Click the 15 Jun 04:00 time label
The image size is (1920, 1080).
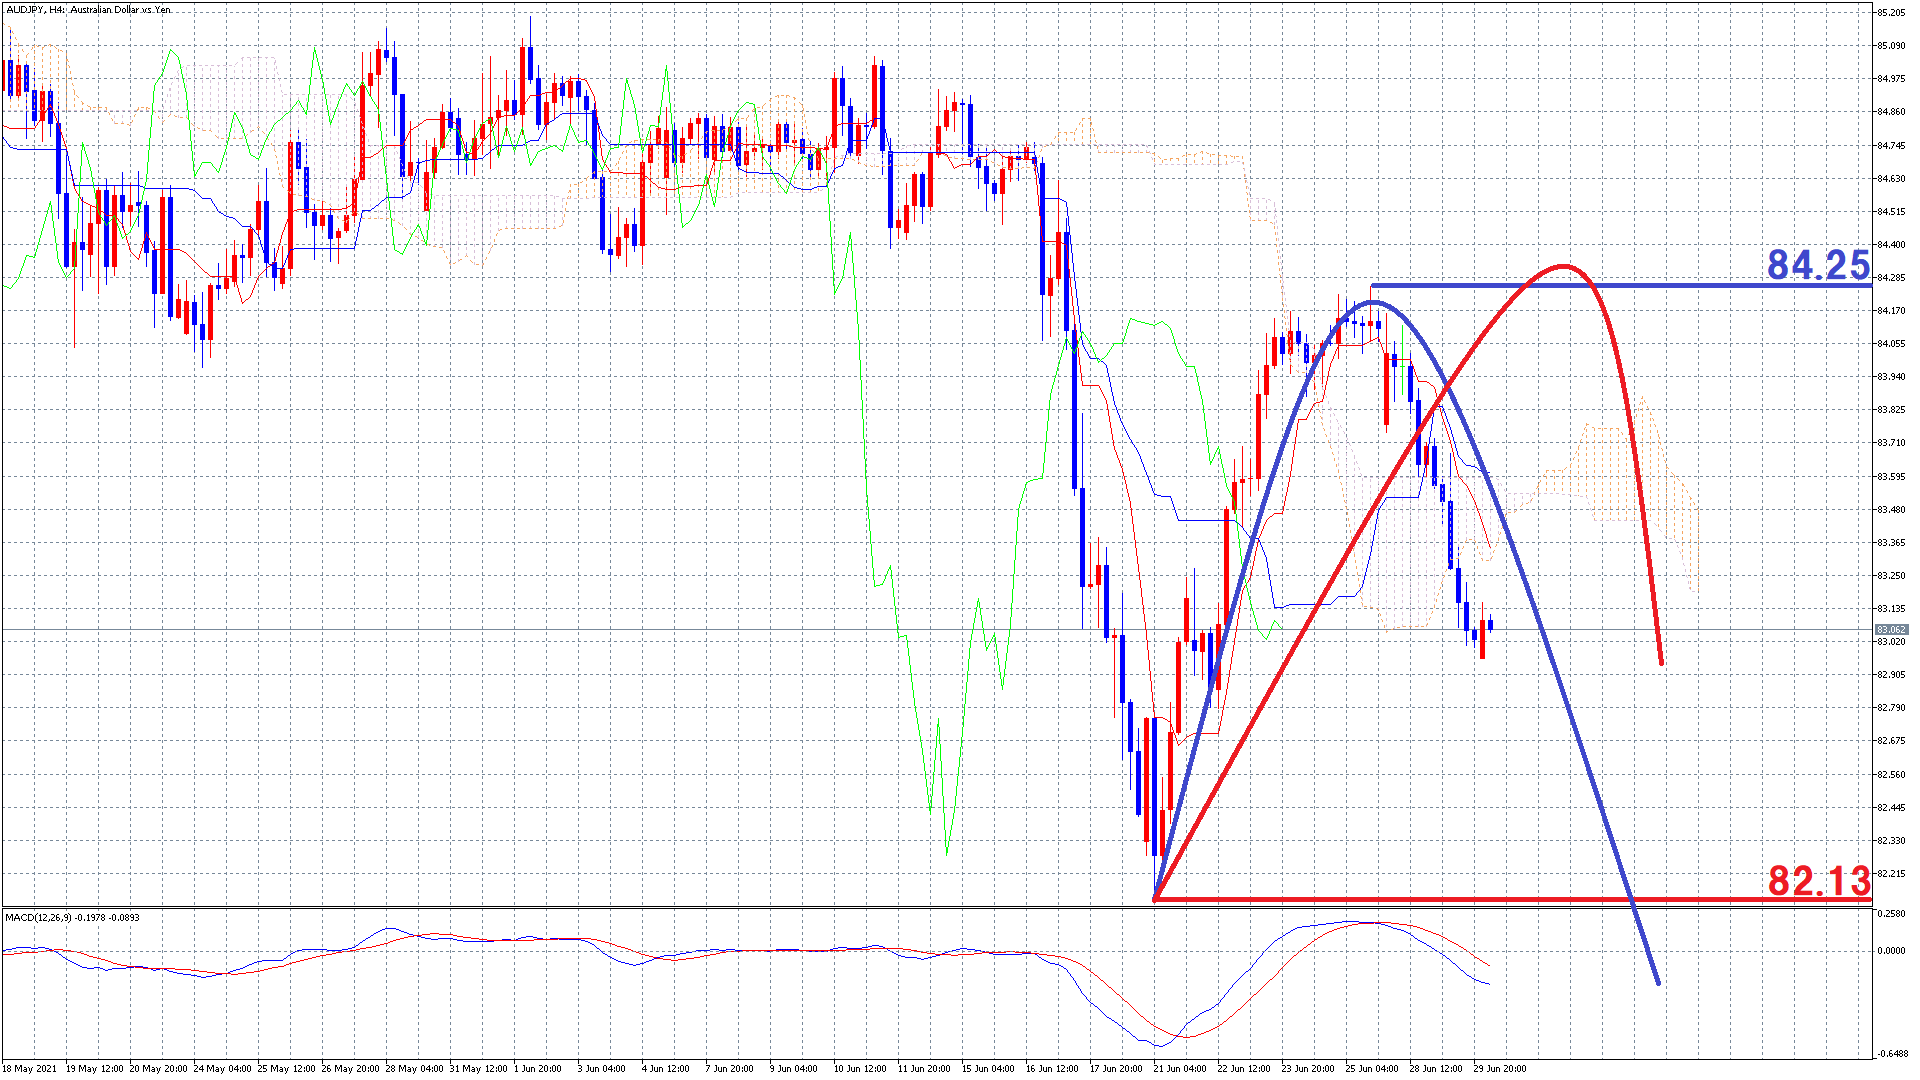[x=988, y=1068]
